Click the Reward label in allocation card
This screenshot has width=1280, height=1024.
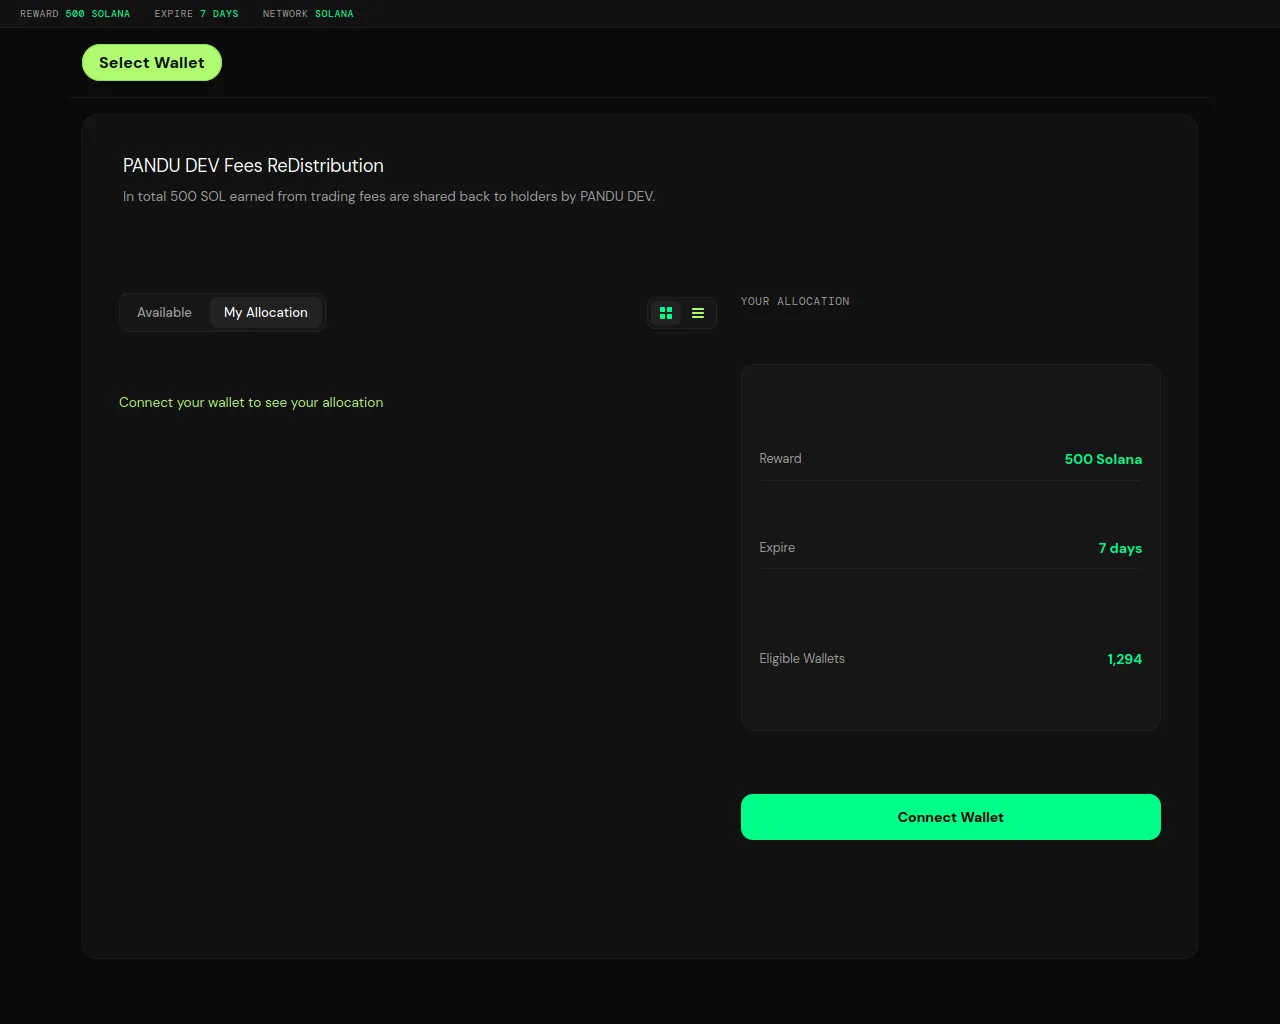coord(780,459)
